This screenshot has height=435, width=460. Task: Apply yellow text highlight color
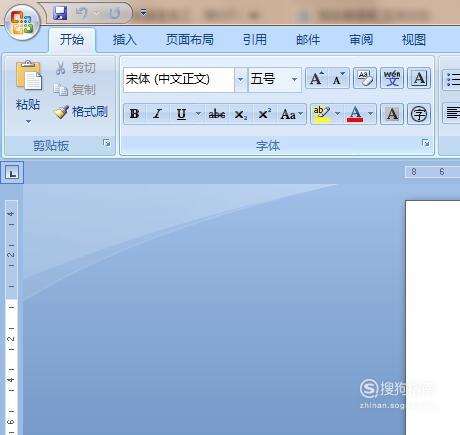pyautogui.click(x=322, y=114)
